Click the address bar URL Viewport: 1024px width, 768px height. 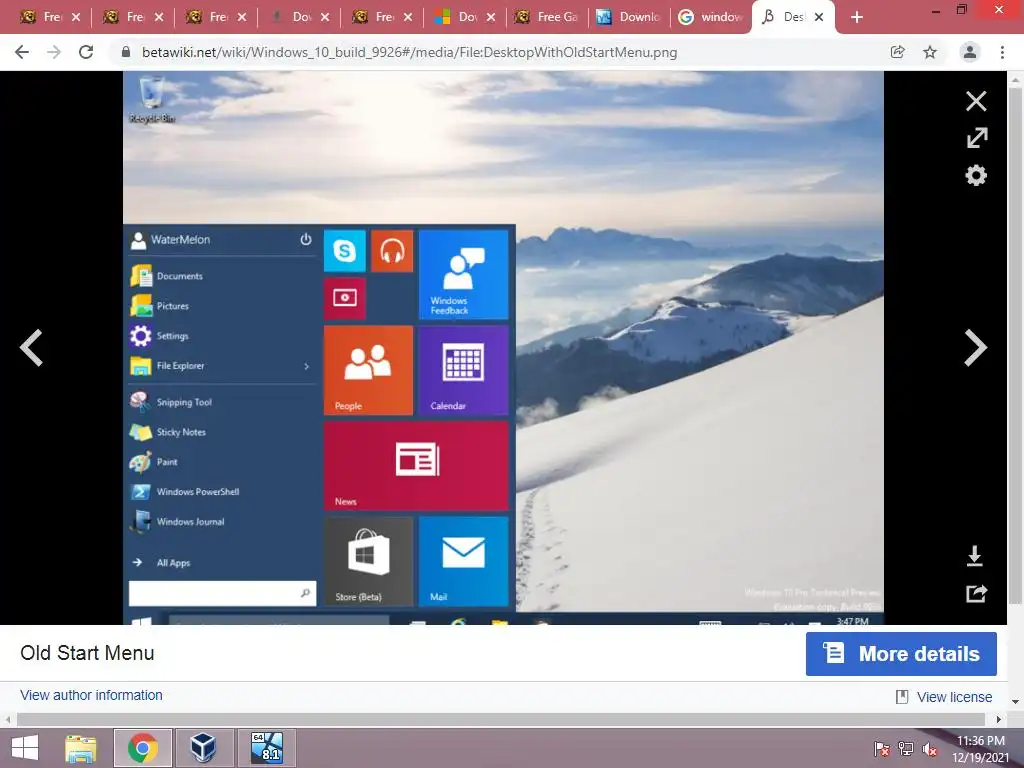coord(409,52)
